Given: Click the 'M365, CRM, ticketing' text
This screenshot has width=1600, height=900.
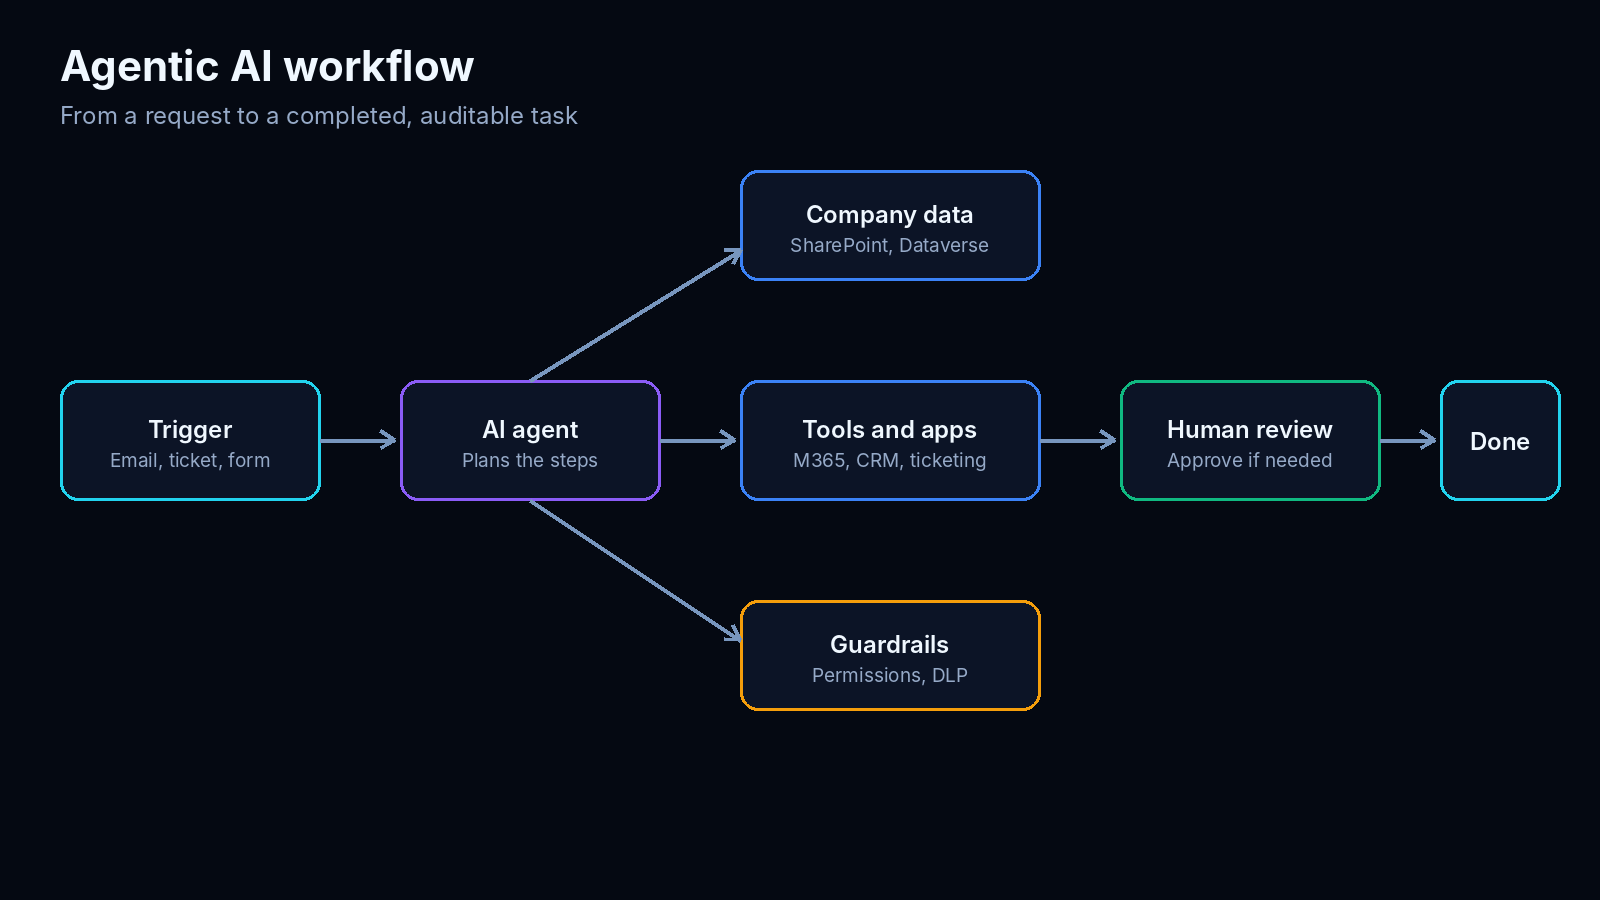Looking at the screenshot, I should tap(889, 460).
